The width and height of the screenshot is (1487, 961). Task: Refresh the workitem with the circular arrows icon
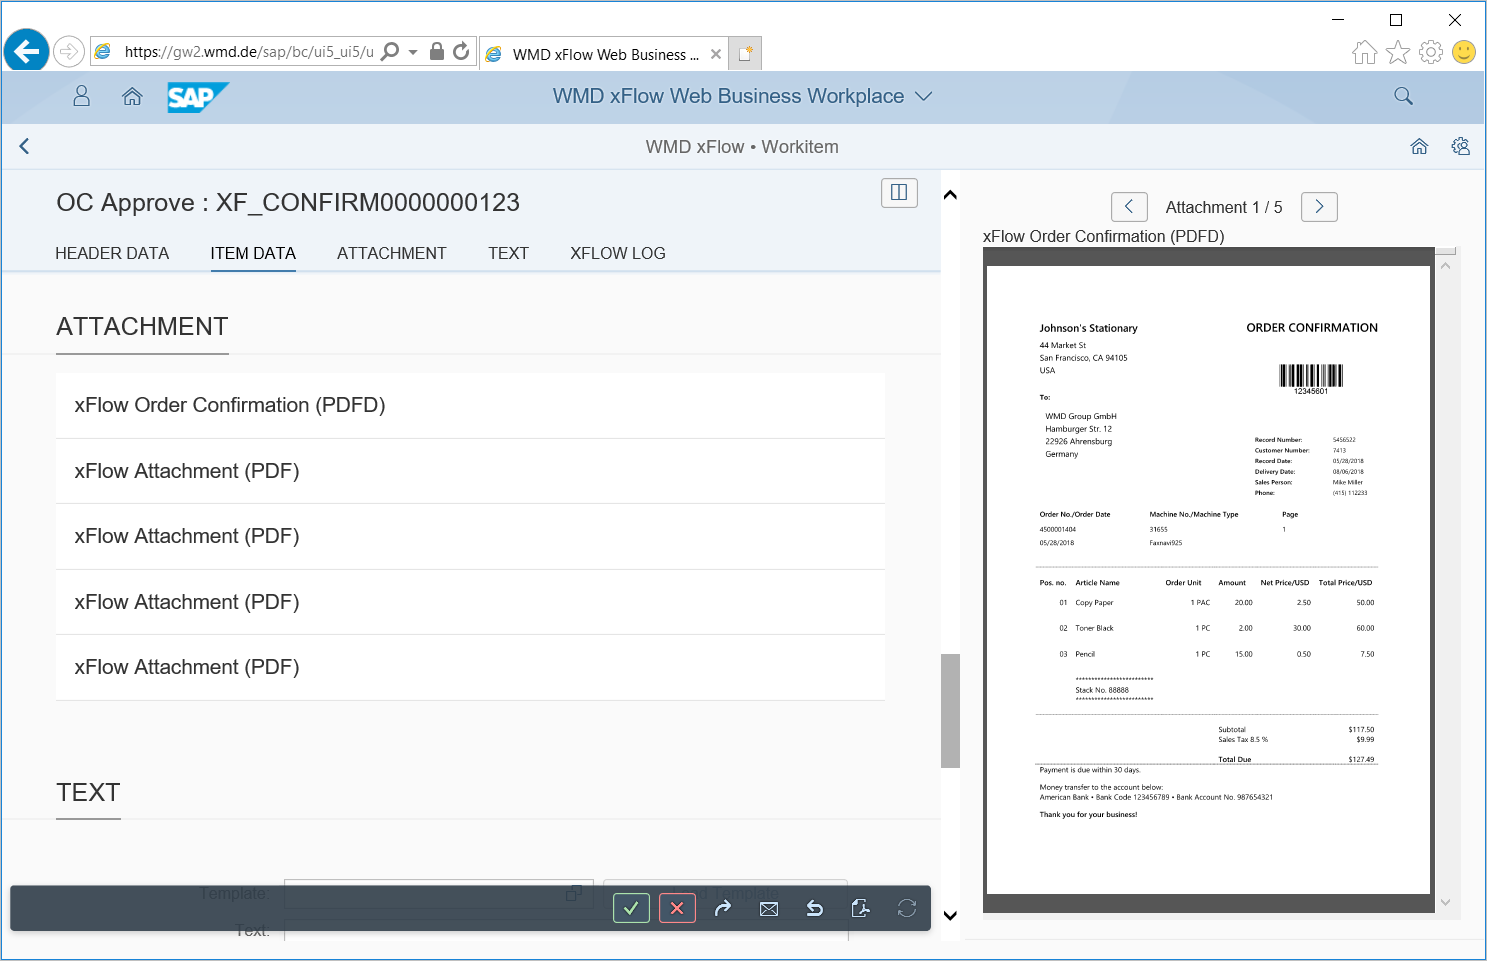907,908
